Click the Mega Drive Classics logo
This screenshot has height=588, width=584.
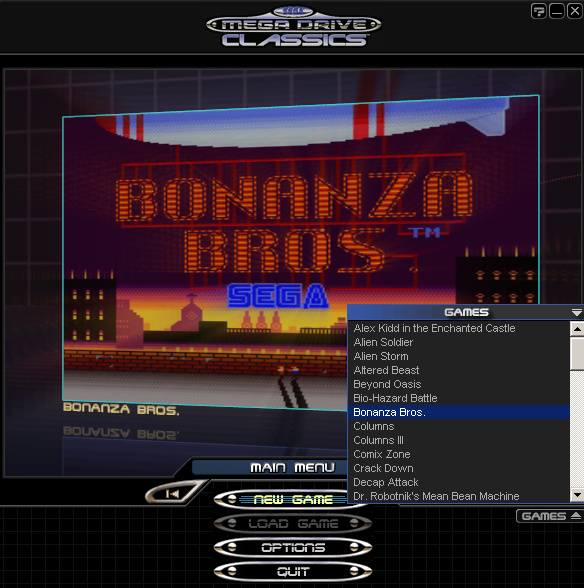tap(294, 26)
